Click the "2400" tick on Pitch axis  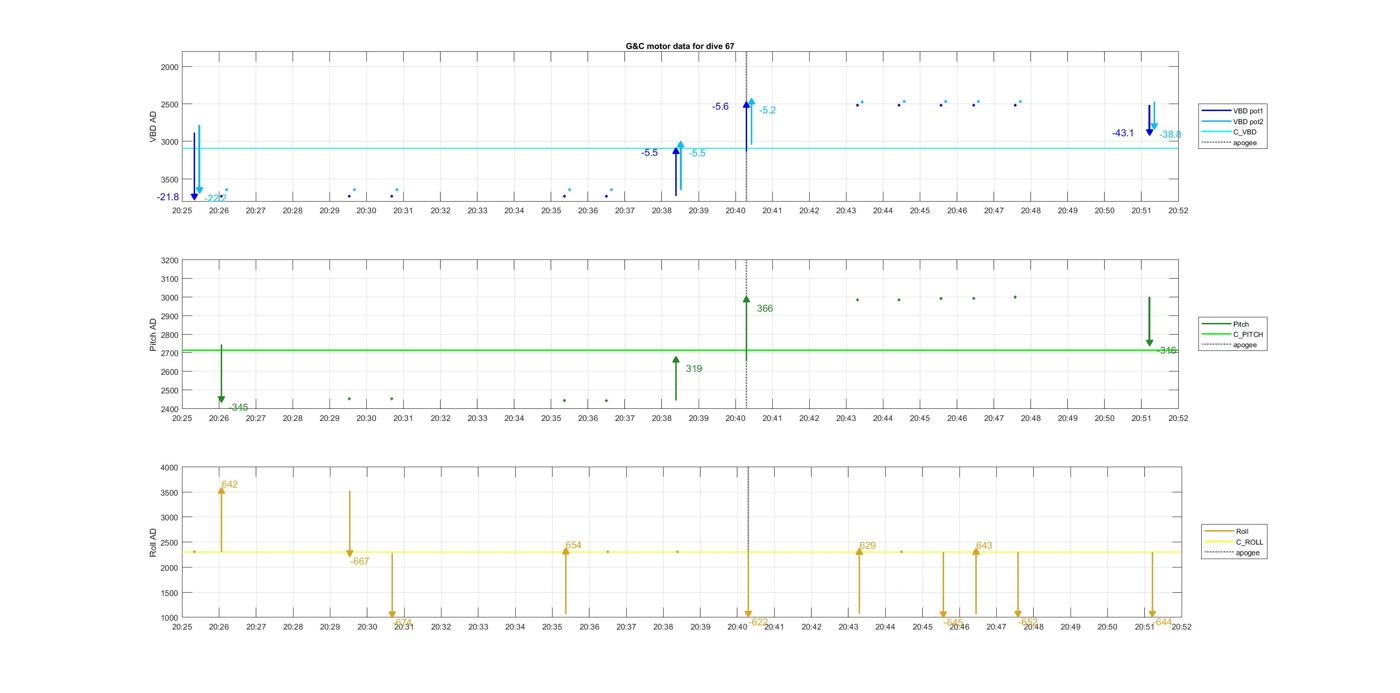point(169,409)
